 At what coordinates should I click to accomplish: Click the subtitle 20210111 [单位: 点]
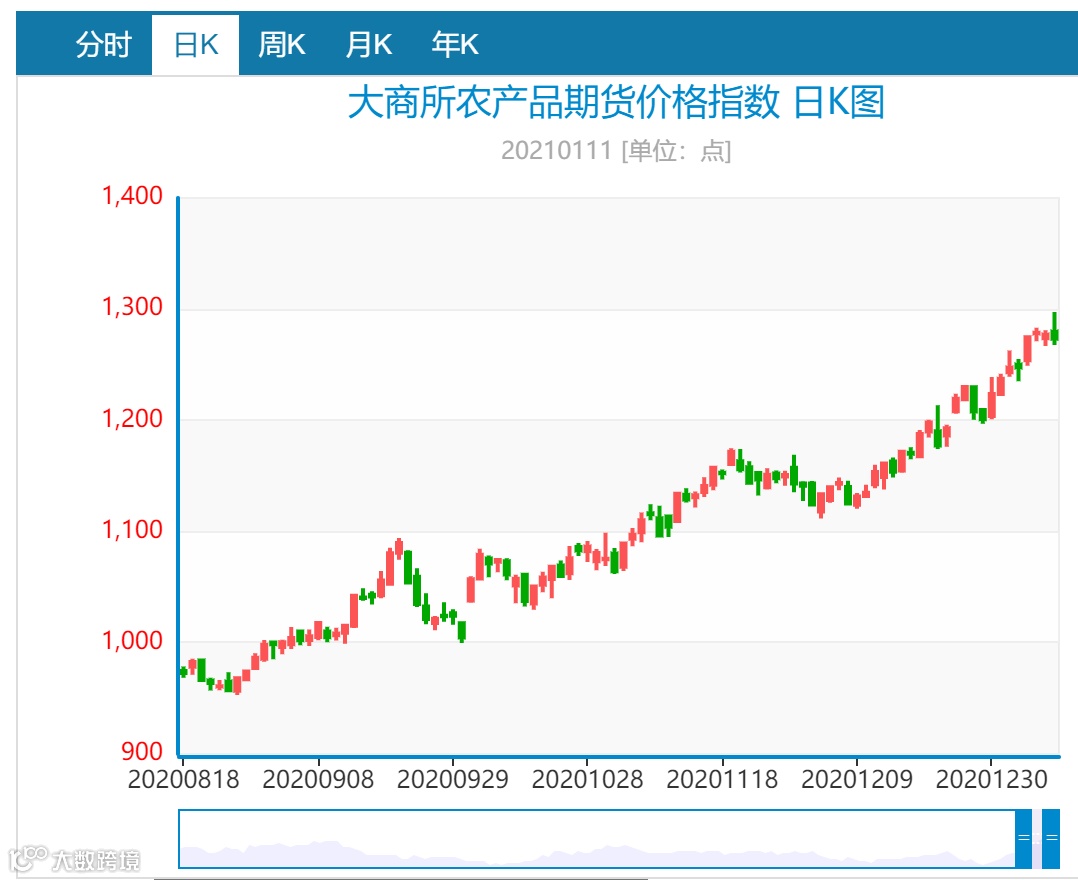coord(616,150)
